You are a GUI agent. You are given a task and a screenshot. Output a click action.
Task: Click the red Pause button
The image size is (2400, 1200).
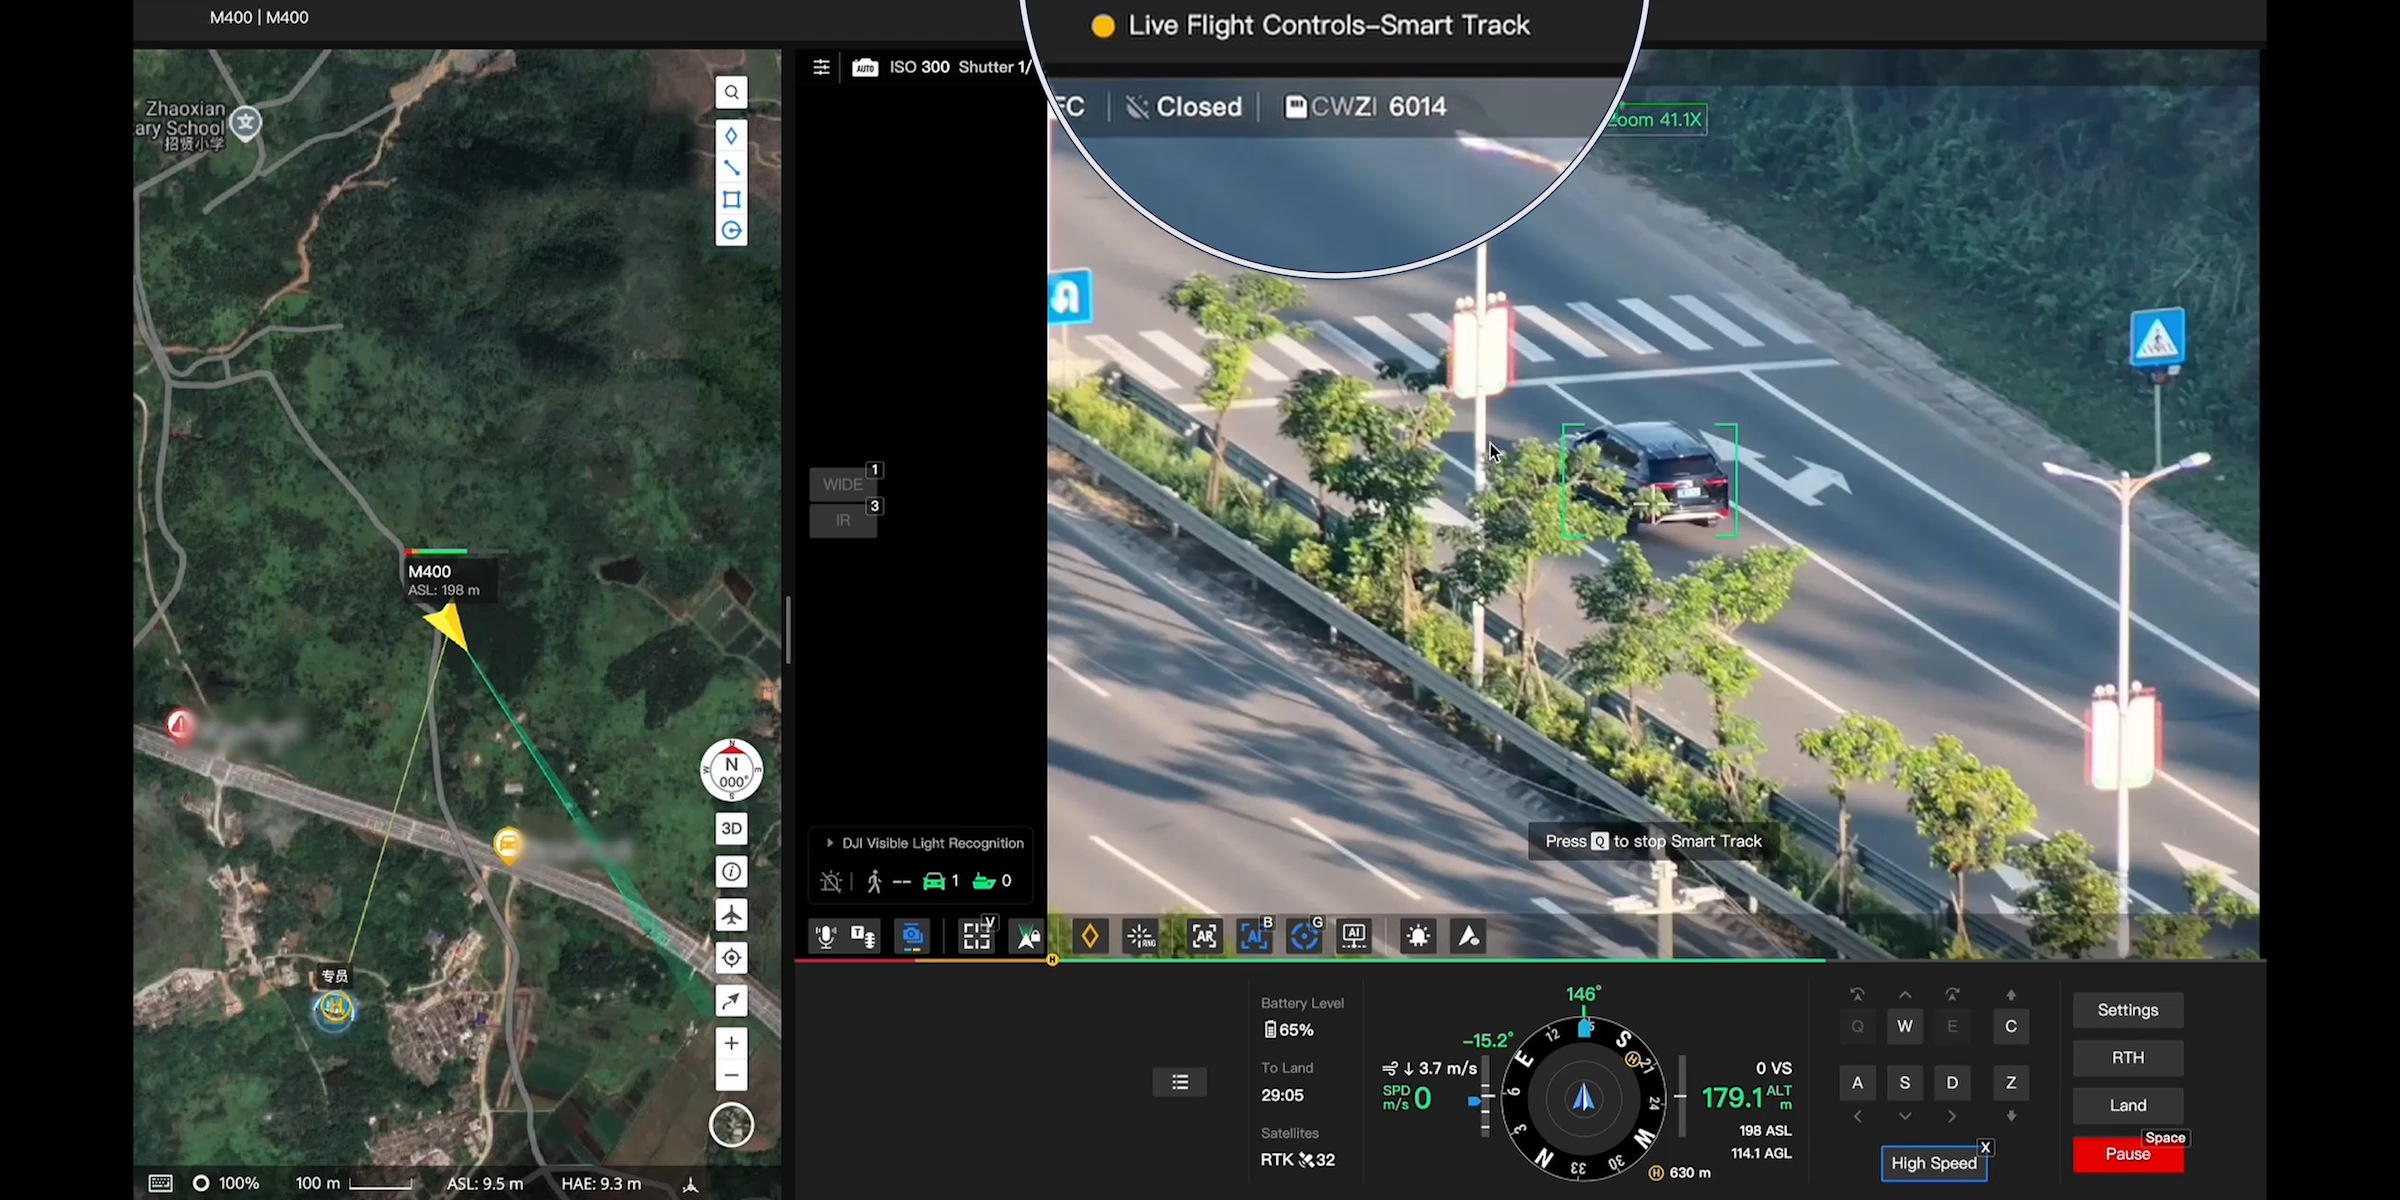pyautogui.click(x=2128, y=1154)
